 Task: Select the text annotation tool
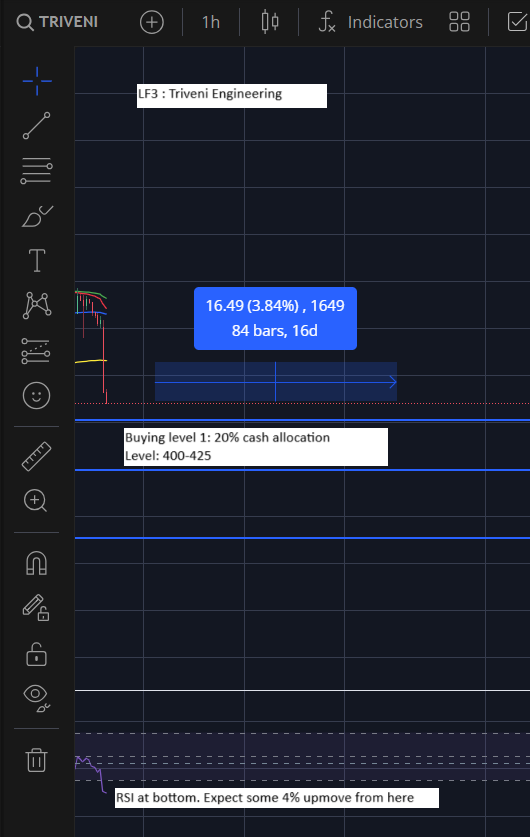click(37, 260)
